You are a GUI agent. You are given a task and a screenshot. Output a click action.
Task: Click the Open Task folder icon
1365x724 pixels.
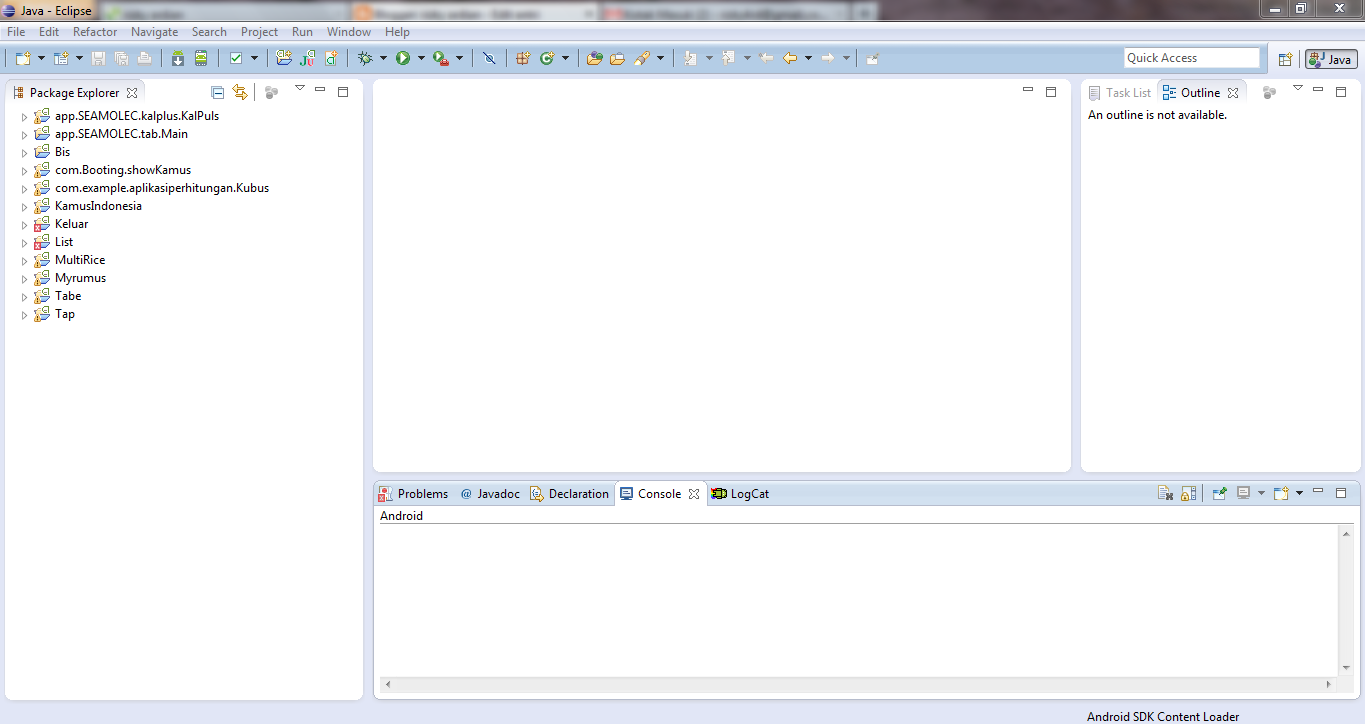(x=617, y=59)
